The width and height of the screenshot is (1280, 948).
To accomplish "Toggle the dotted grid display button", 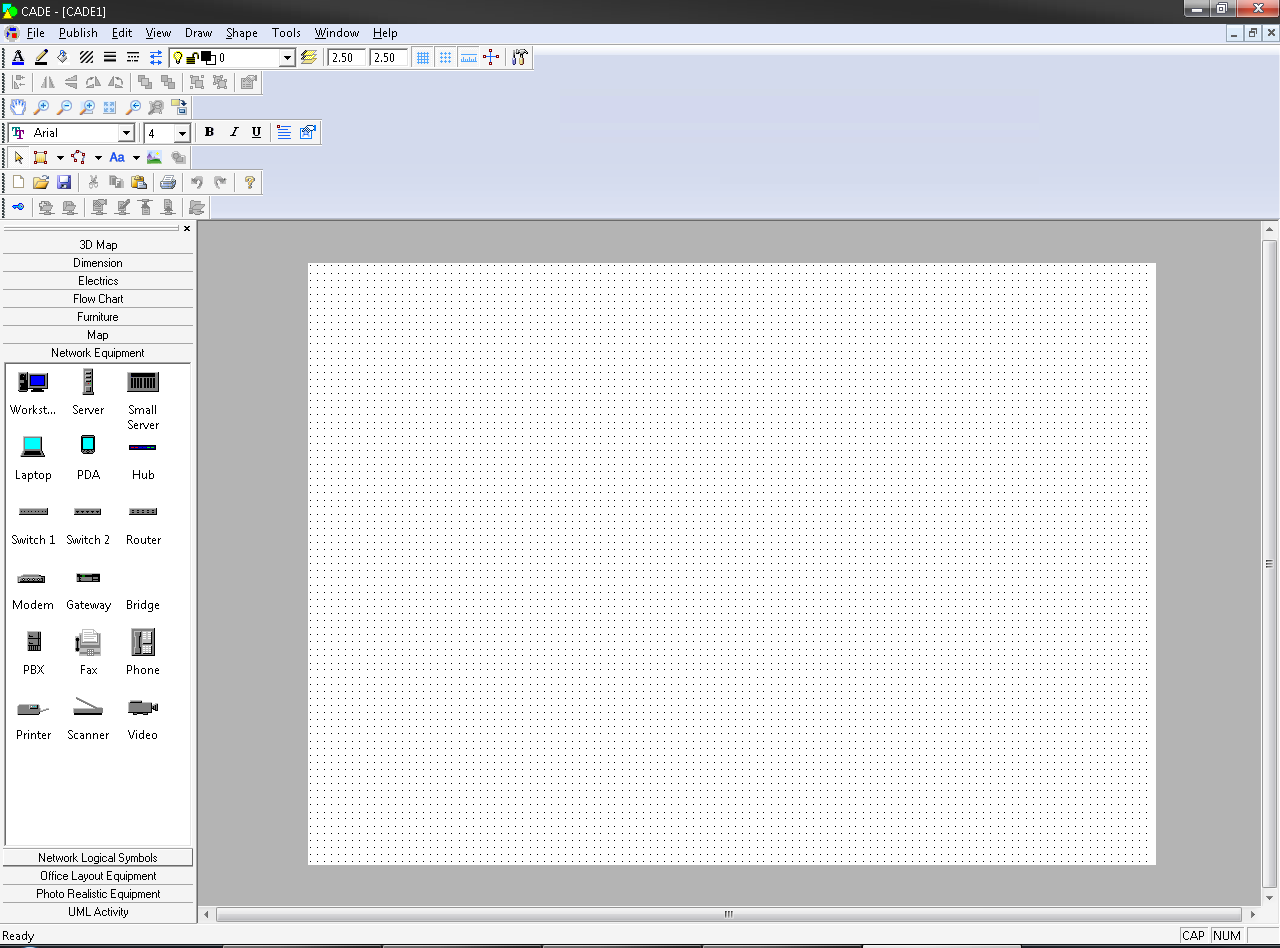I will [x=446, y=58].
